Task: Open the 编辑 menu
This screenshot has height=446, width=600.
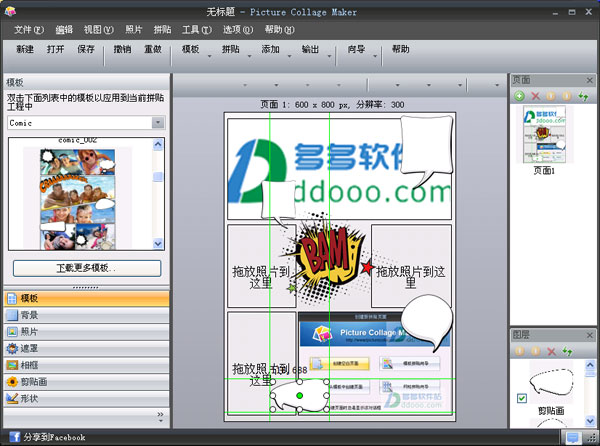Action: tap(64, 29)
